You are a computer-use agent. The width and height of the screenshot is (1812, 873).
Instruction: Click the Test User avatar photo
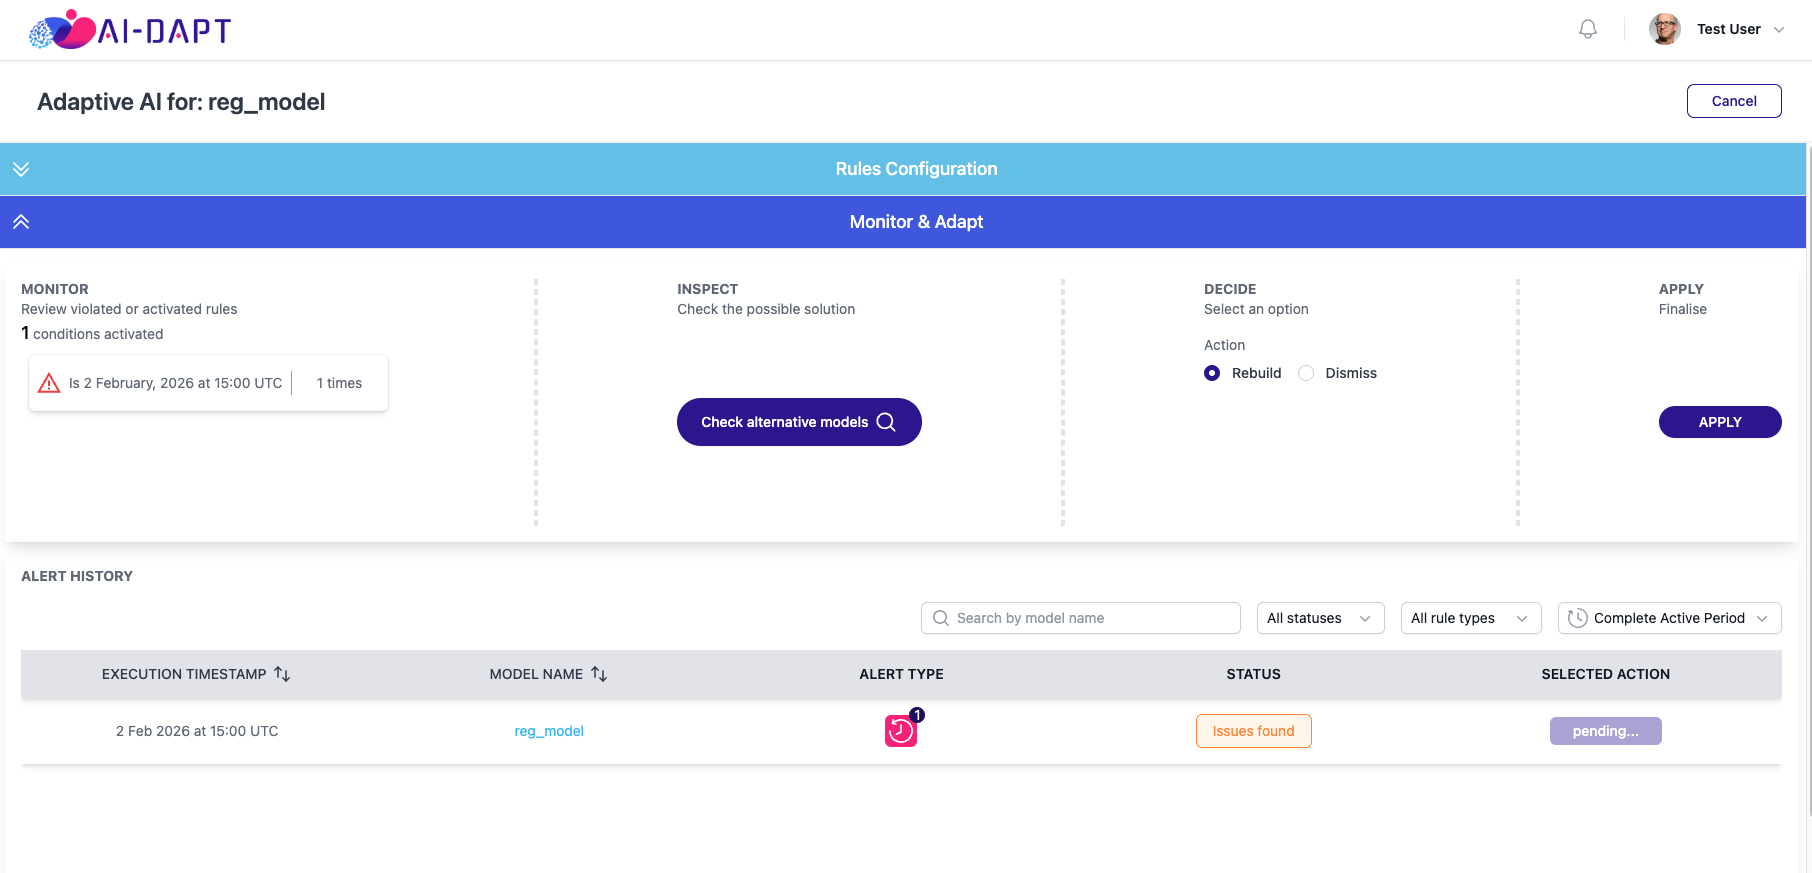coord(1665,29)
